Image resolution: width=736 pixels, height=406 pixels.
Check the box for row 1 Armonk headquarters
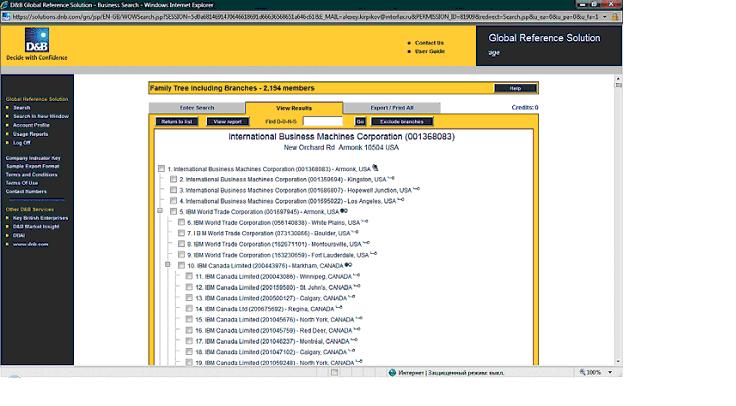click(161, 169)
